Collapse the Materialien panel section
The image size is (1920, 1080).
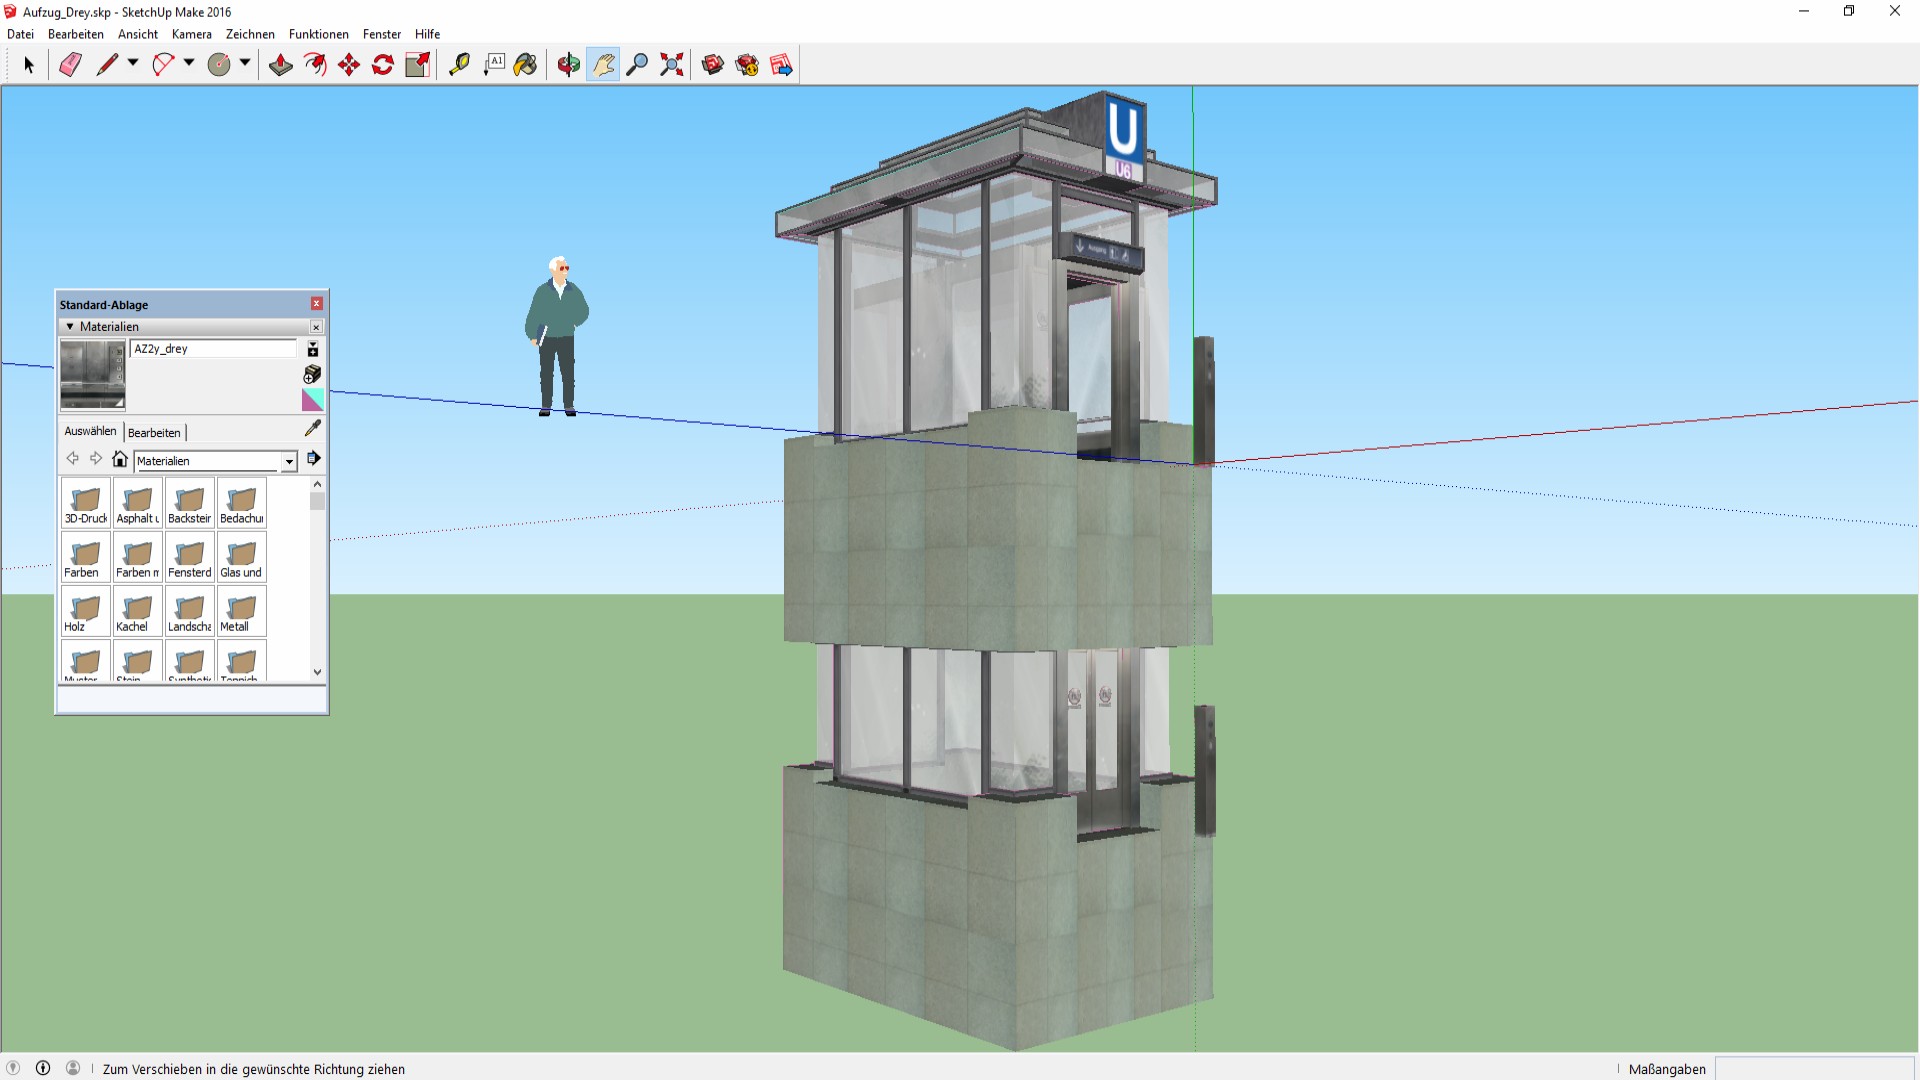70,327
